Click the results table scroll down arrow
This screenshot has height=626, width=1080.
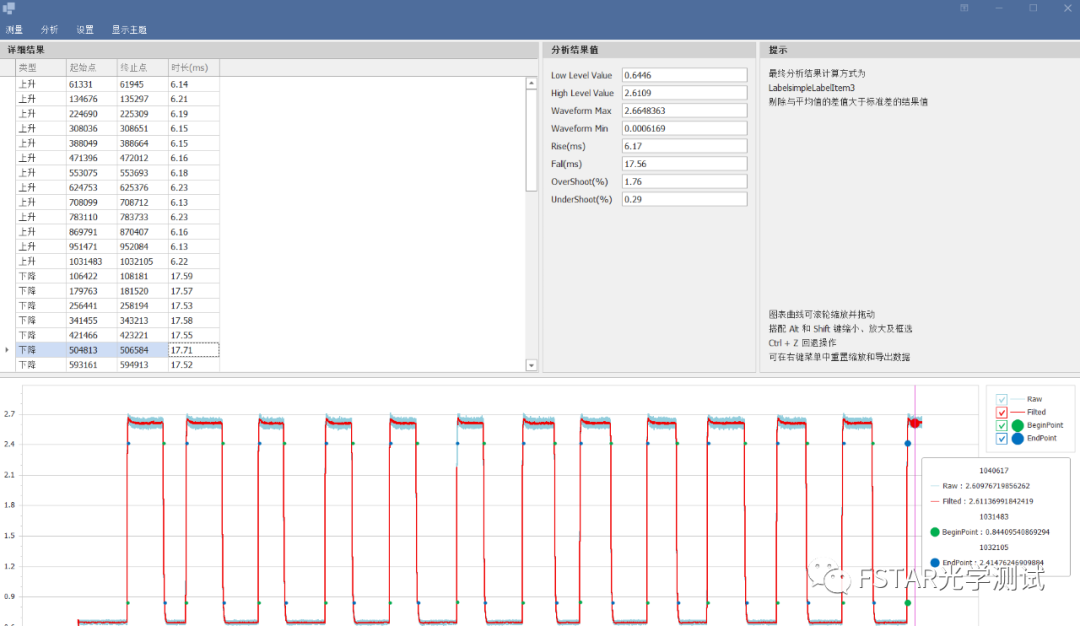(531, 366)
